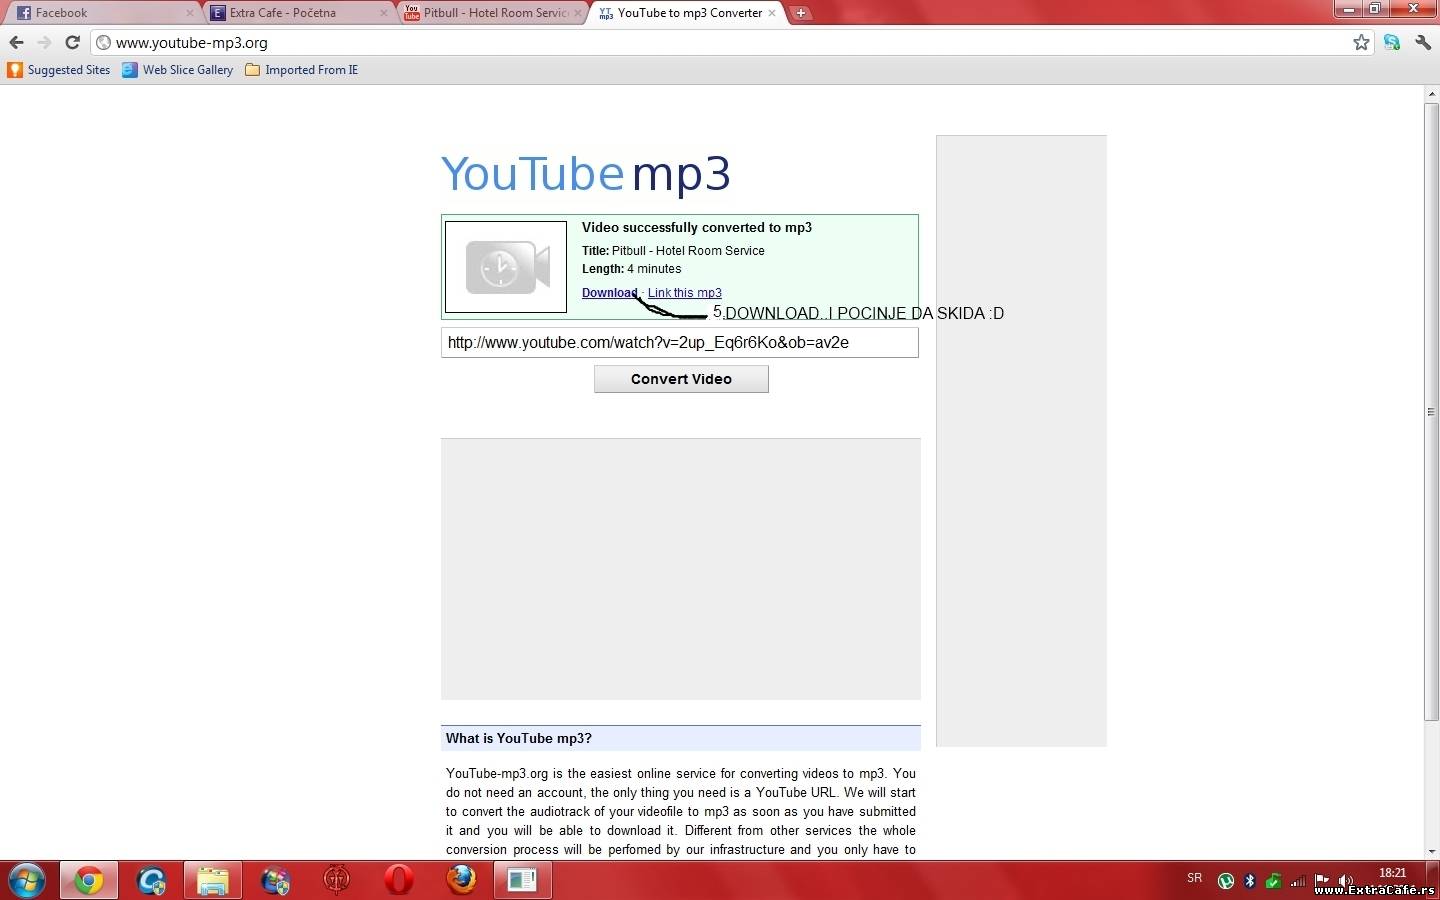Image resolution: width=1440 pixels, height=900 pixels.
Task: Open the Chrome wrench settings menu
Action: 1423,42
